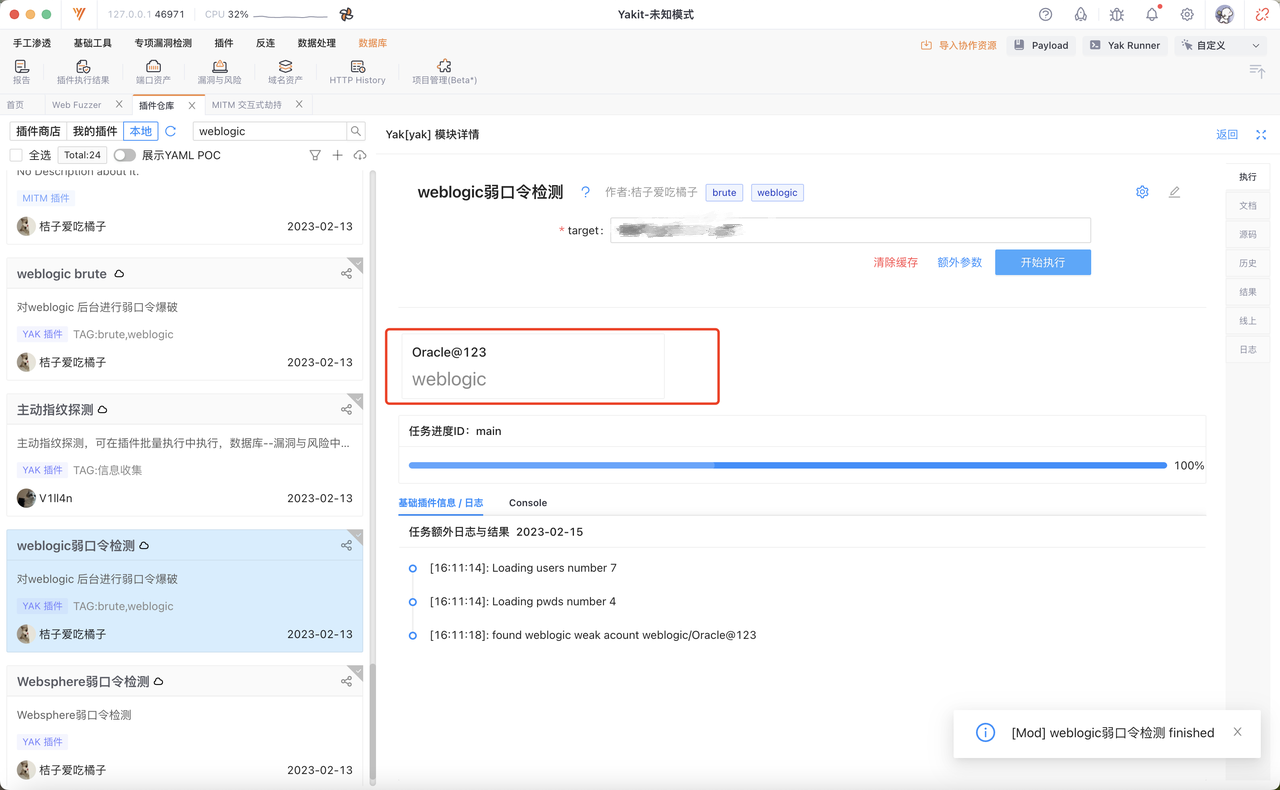
Task: Click the user avatar in title bar
Action: point(1225,15)
